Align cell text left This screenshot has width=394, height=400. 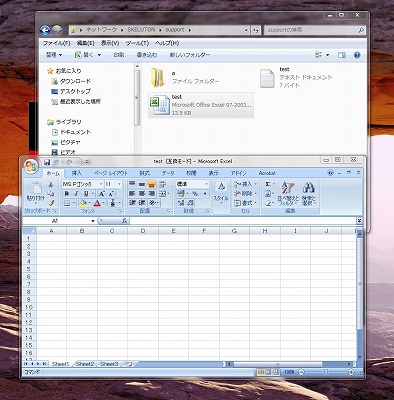pyautogui.click(x=132, y=194)
